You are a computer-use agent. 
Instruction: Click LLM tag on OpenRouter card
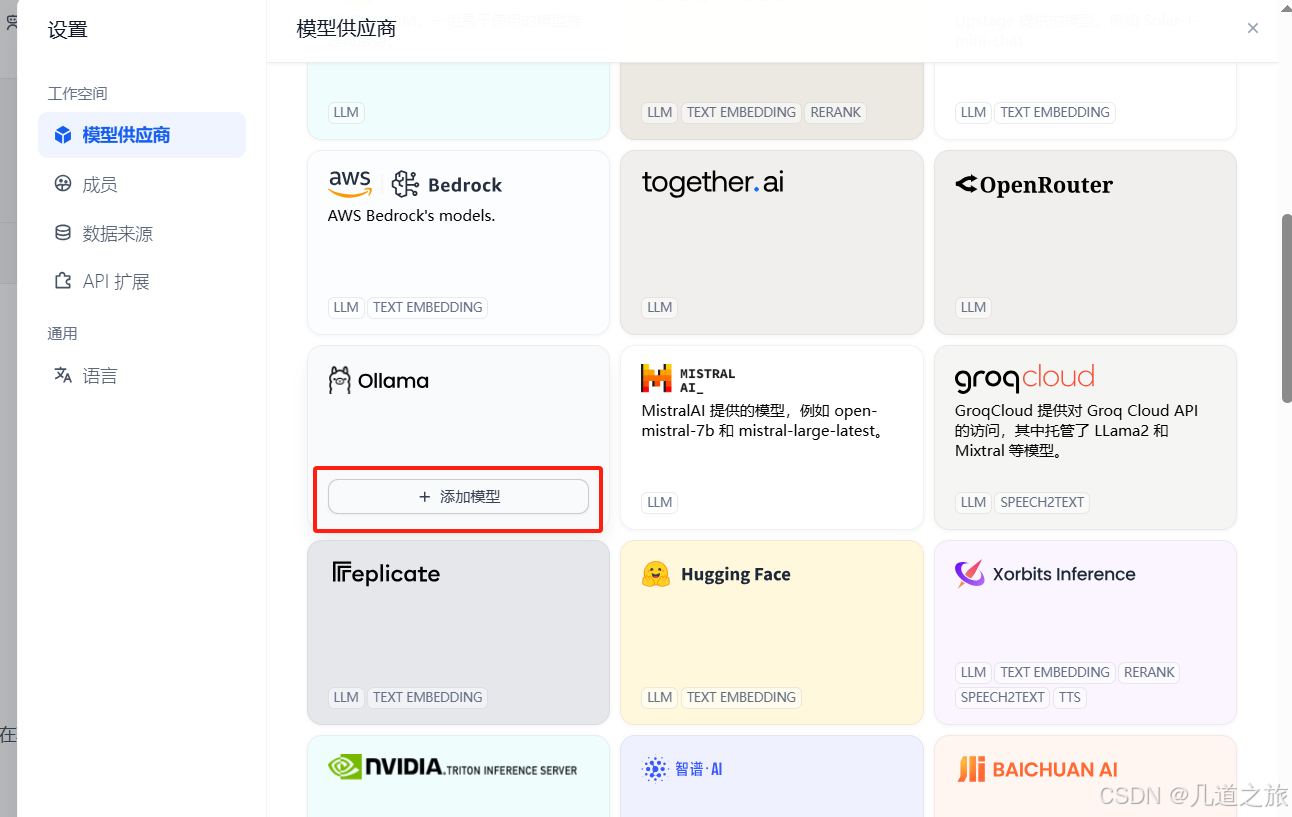[x=974, y=307]
